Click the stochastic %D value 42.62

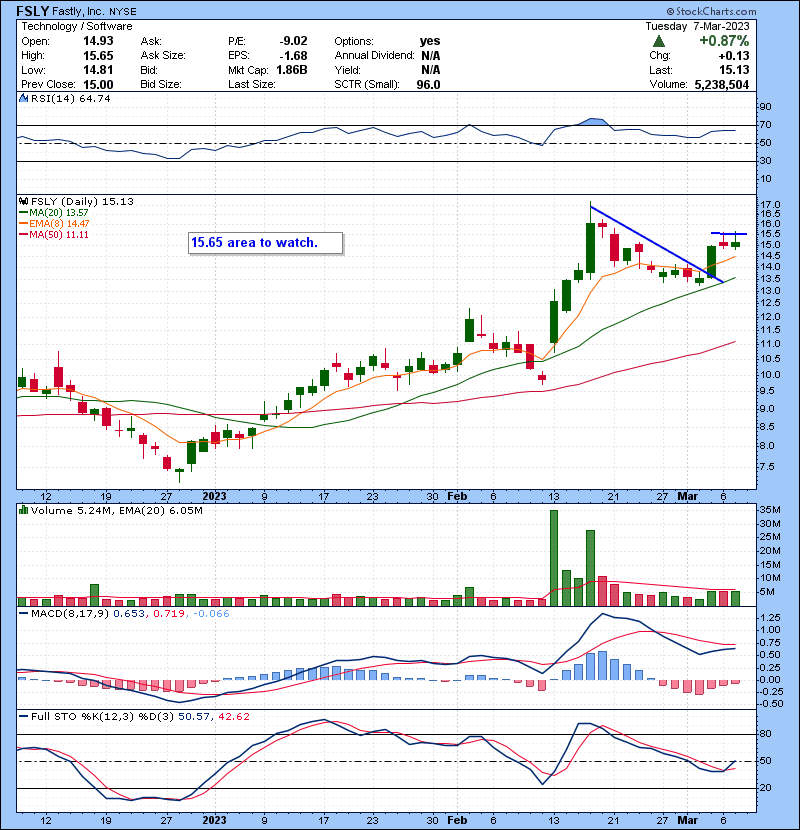click(x=234, y=716)
